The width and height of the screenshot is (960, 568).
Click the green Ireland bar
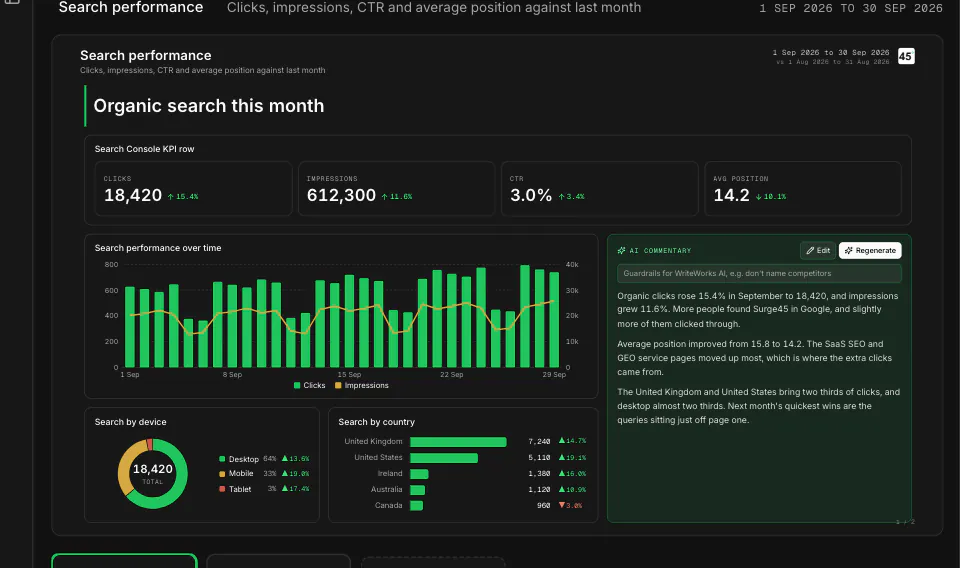coord(419,474)
